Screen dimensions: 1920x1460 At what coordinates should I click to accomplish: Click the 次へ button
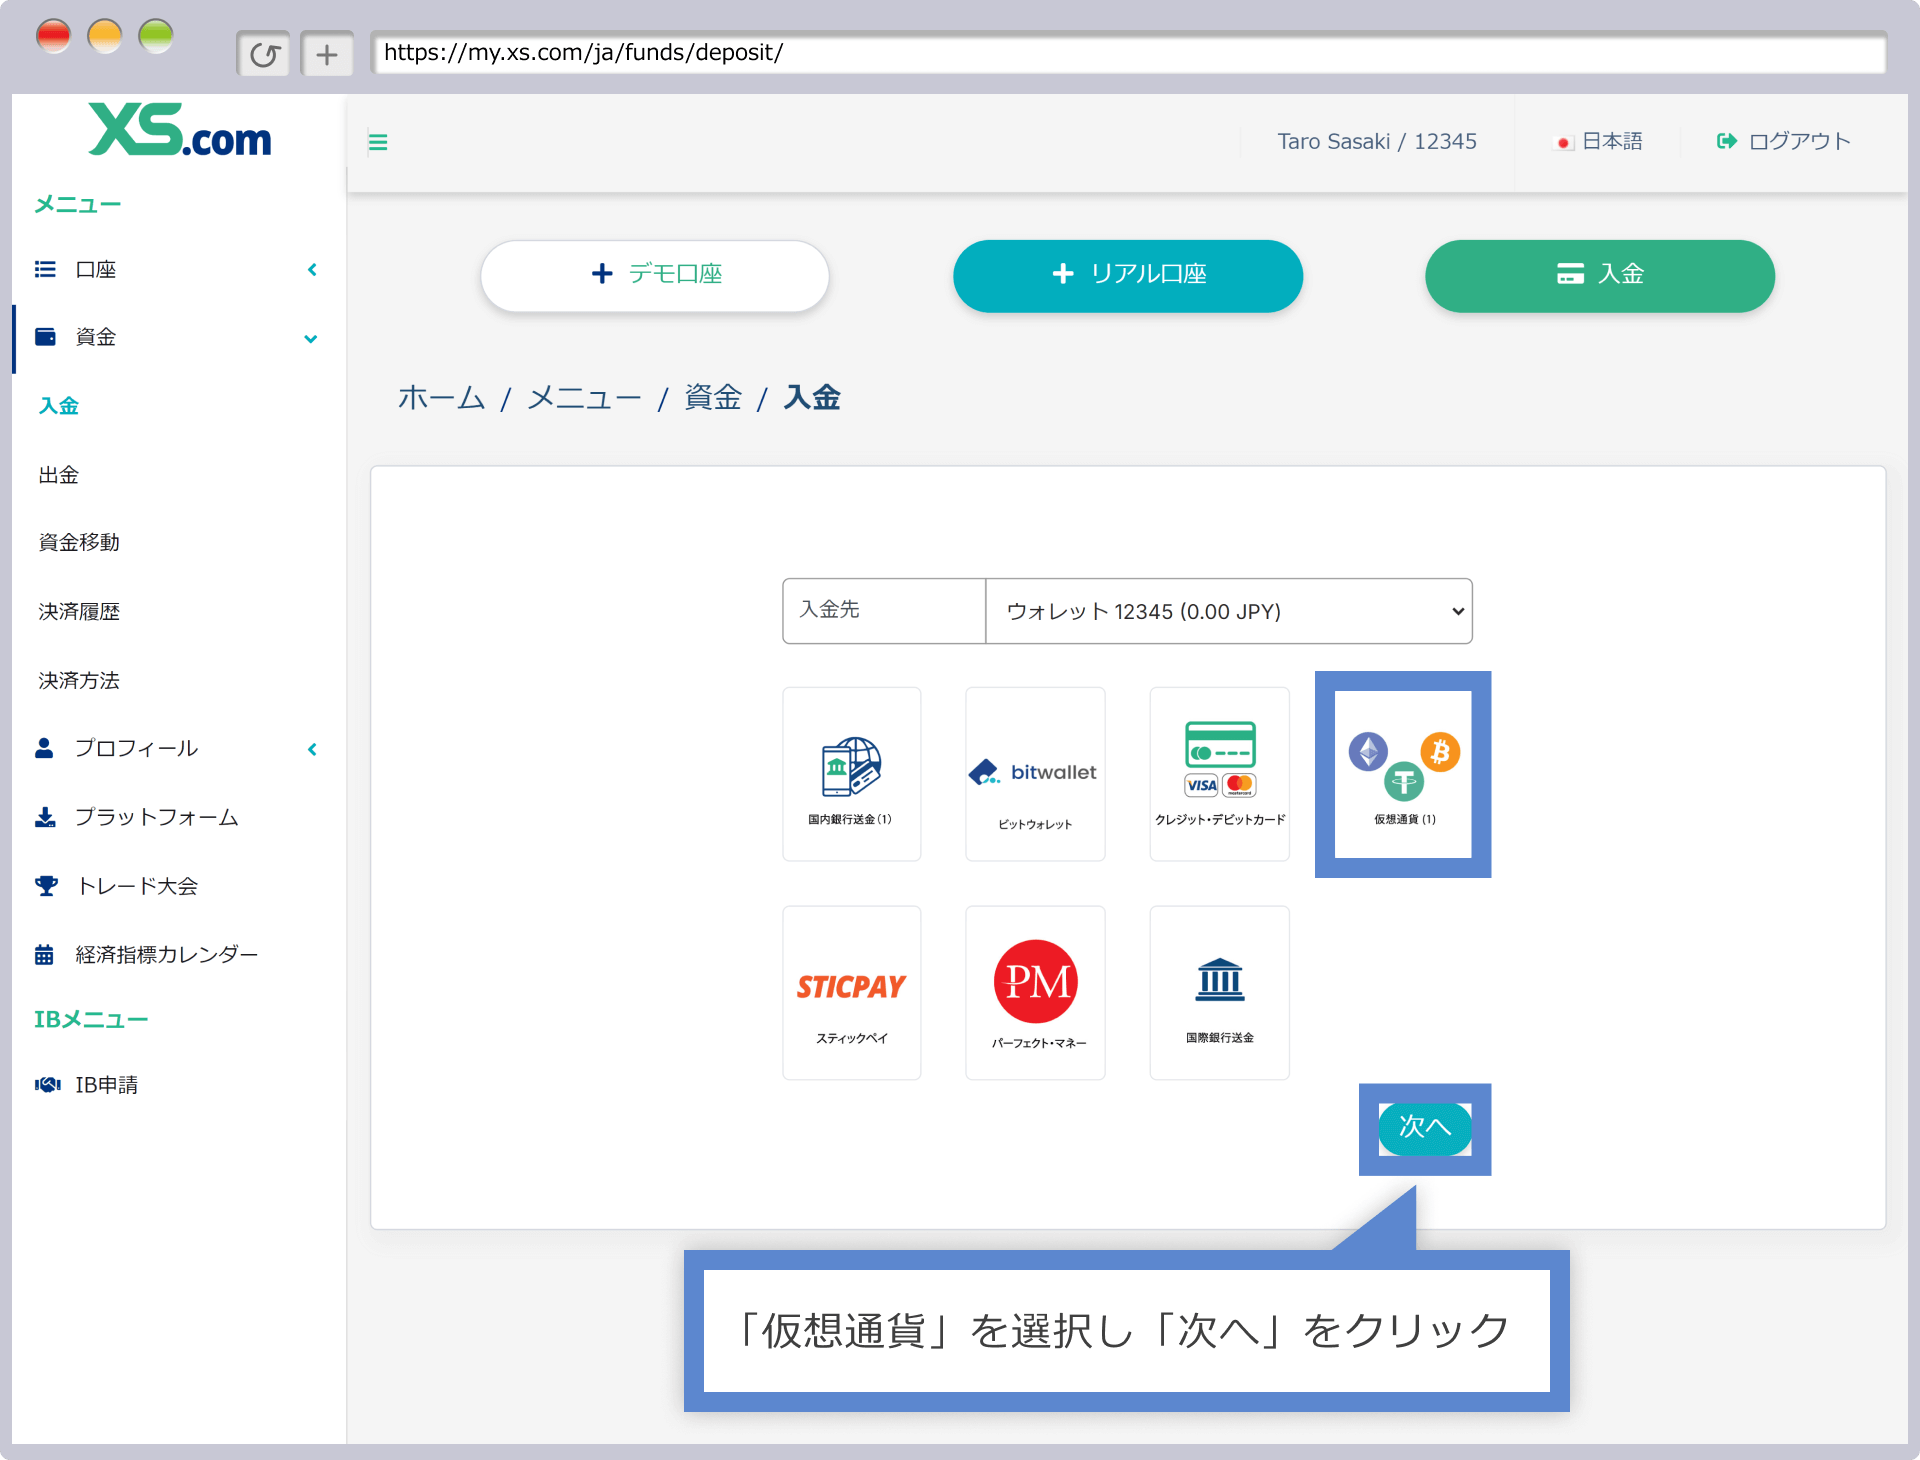click(1425, 1128)
